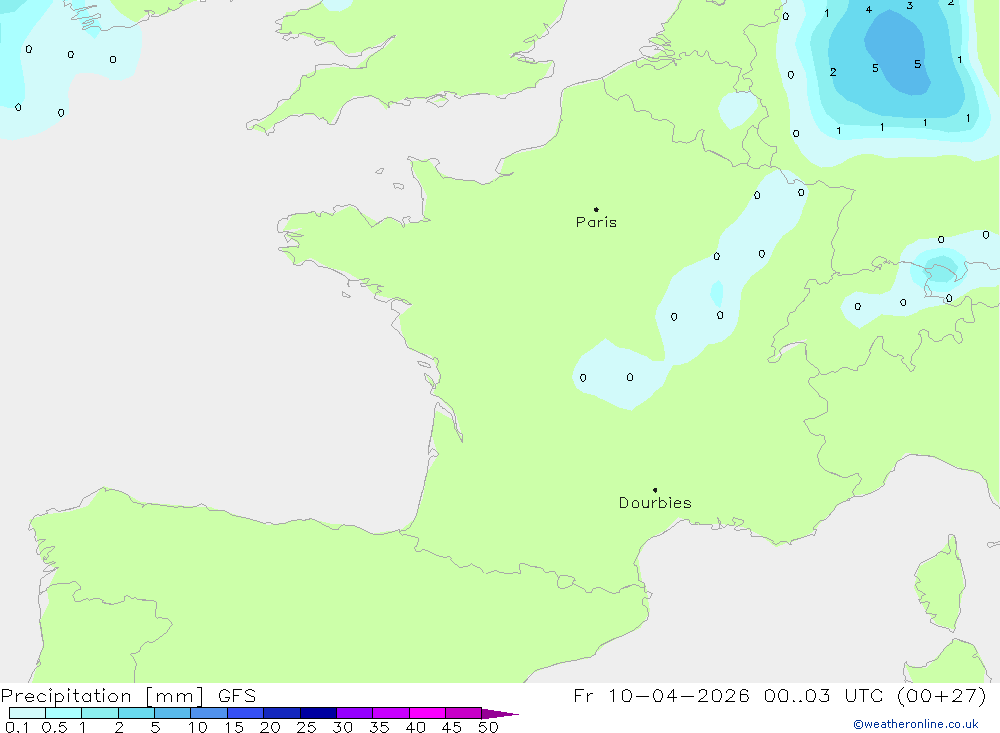Click the precipitation value 4 on the map

coord(869,9)
